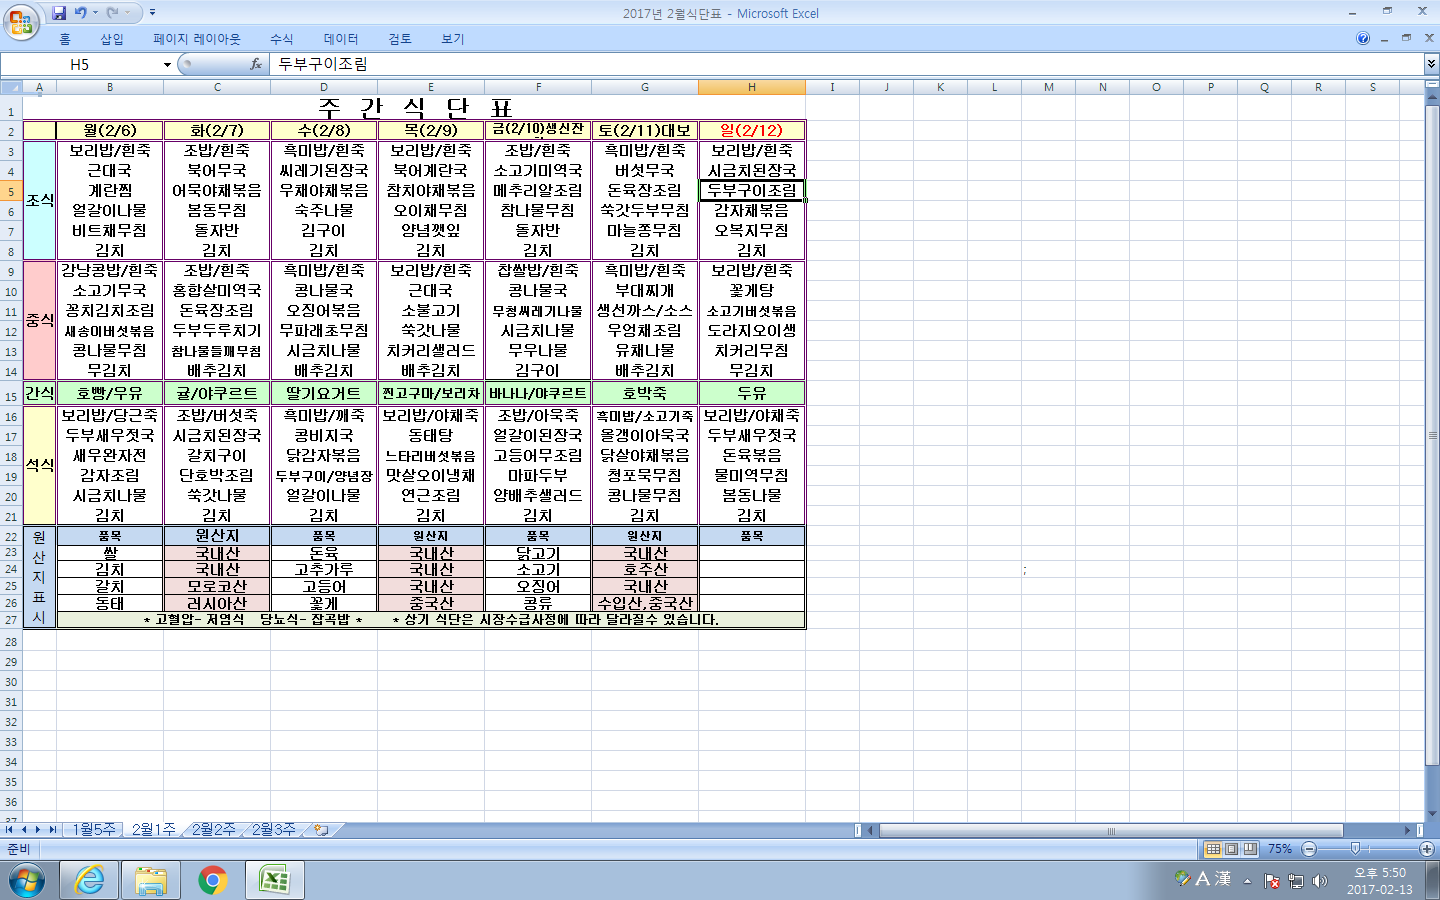Switch to Page Layout view

1232,849
